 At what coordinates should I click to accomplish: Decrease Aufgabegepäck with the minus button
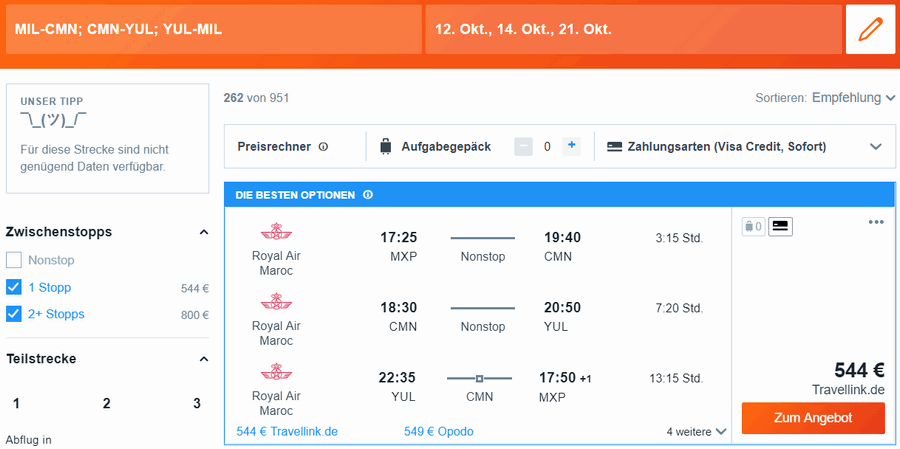[x=523, y=146]
